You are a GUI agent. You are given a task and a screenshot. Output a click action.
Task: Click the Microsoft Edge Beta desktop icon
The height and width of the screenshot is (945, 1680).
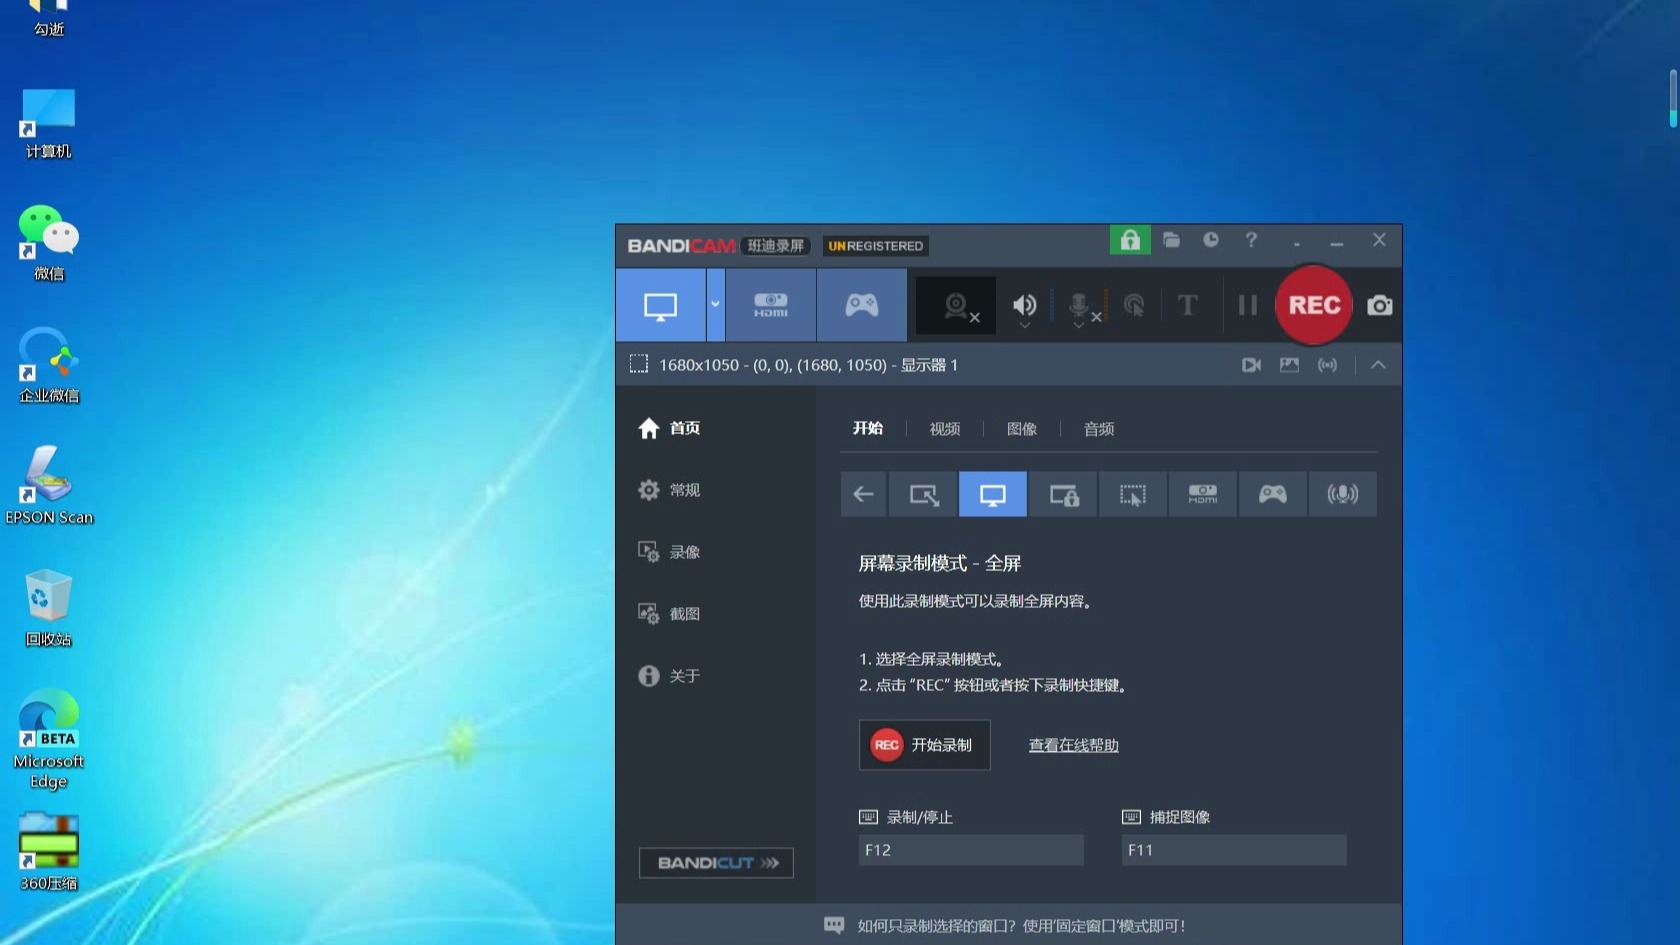[48, 740]
